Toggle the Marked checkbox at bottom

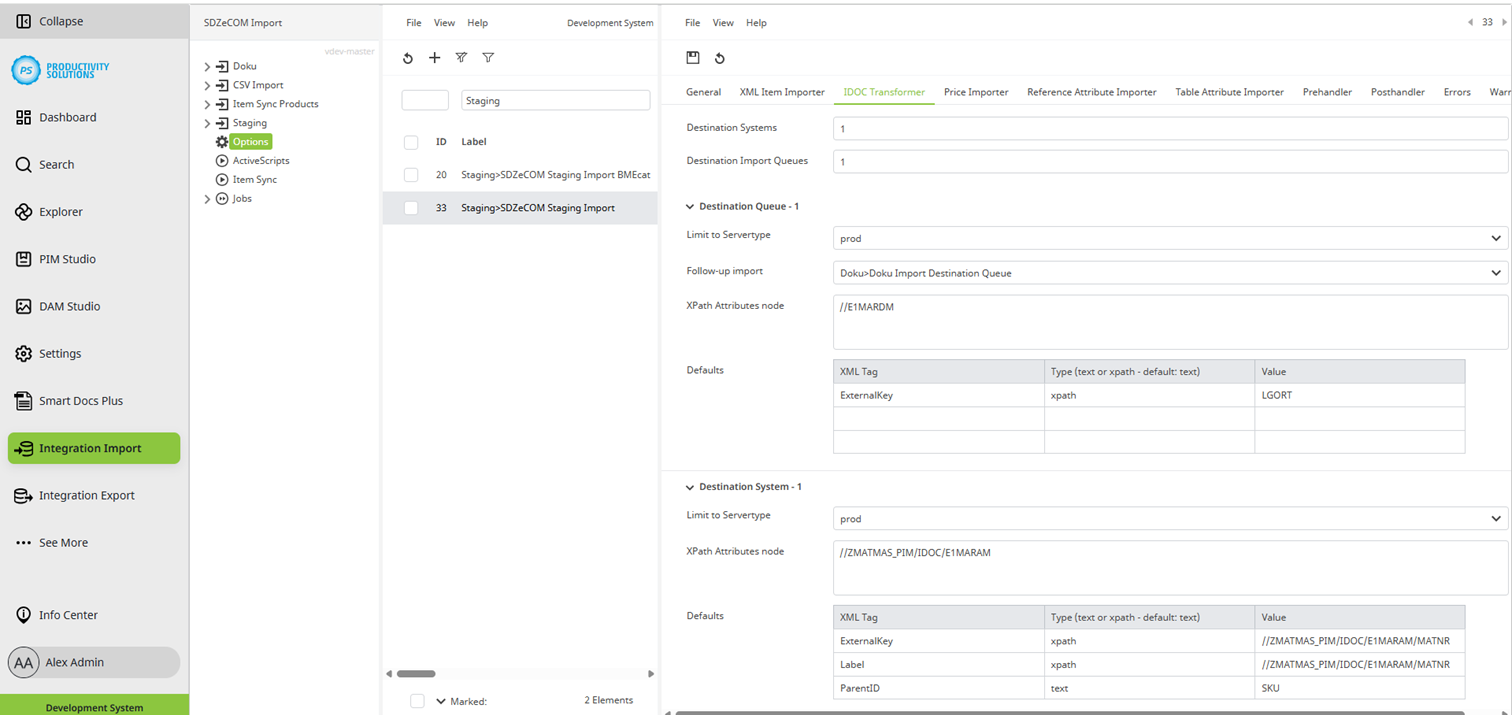(417, 701)
